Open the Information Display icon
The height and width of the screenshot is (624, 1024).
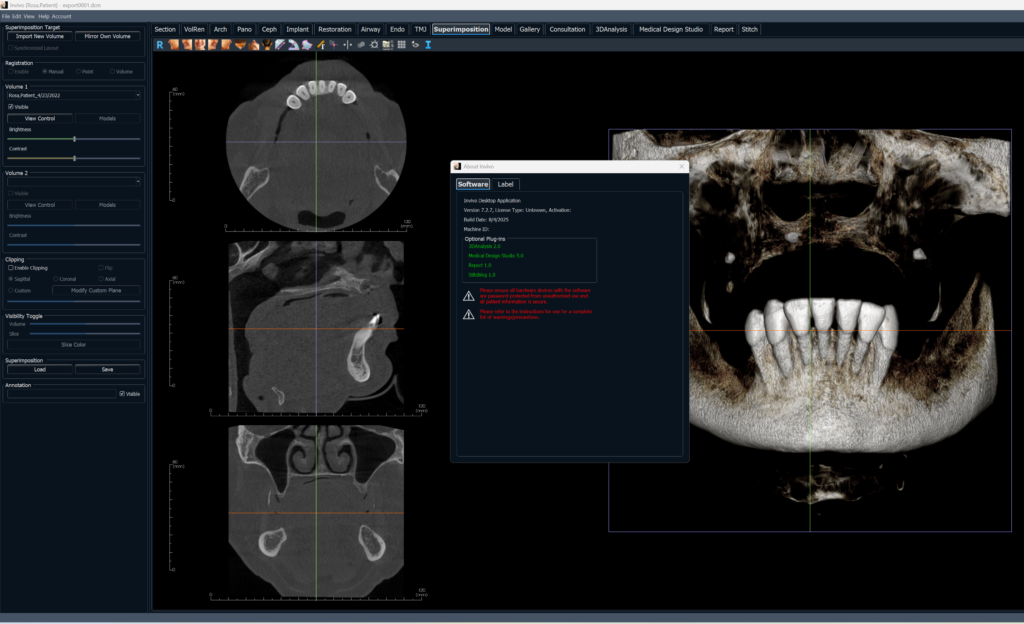point(387,44)
